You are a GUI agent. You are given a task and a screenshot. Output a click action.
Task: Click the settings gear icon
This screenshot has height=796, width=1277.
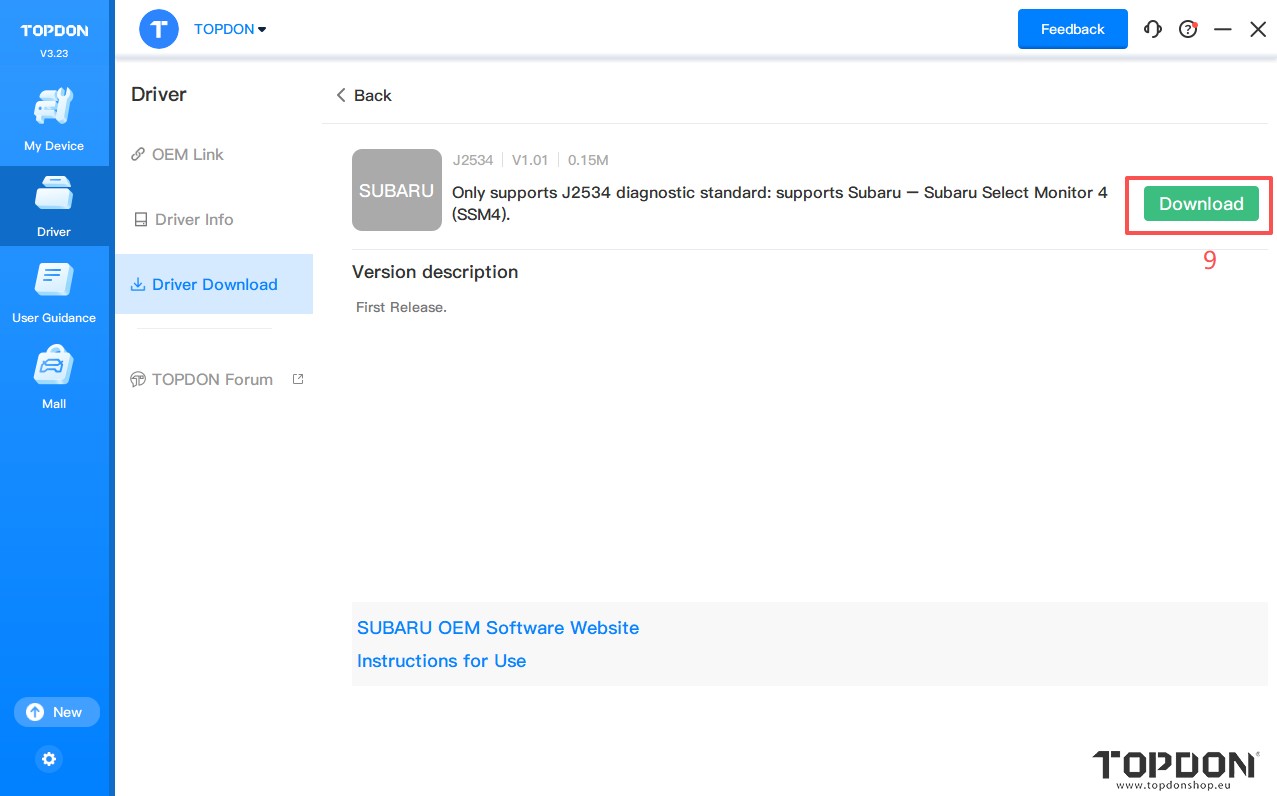(49, 759)
